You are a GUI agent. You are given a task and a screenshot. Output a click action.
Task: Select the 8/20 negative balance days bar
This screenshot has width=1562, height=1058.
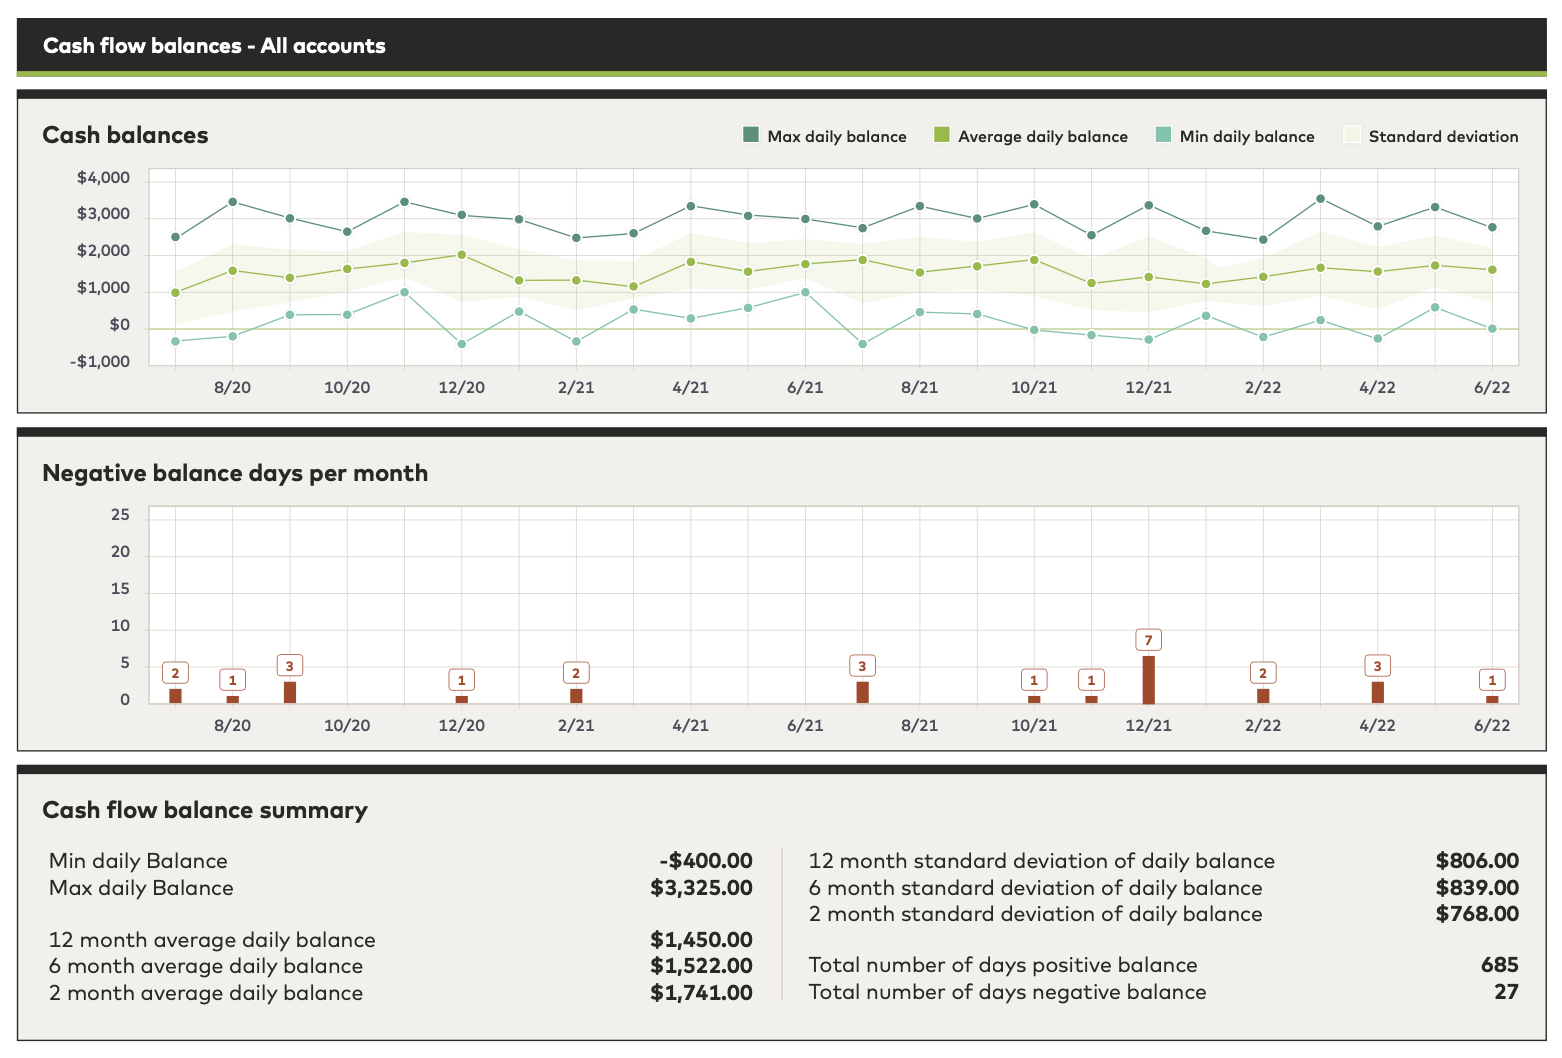[x=232, y=699]
